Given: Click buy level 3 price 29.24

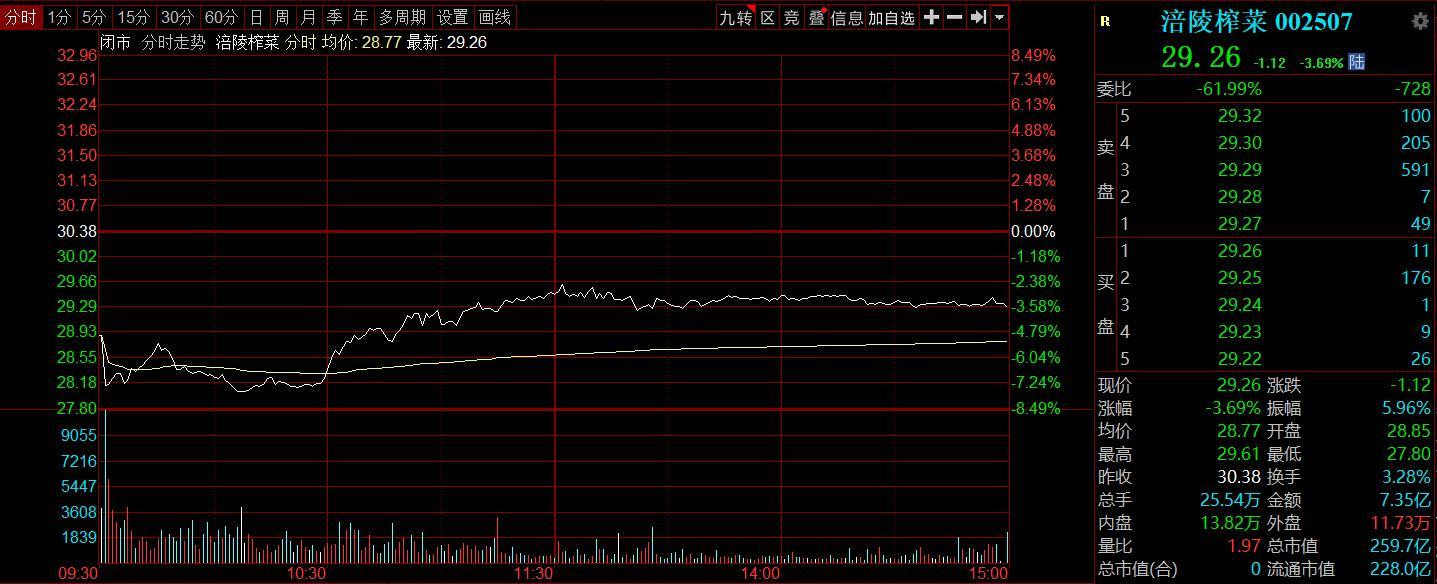Looking at the screenshot, I should [1240, 305].
